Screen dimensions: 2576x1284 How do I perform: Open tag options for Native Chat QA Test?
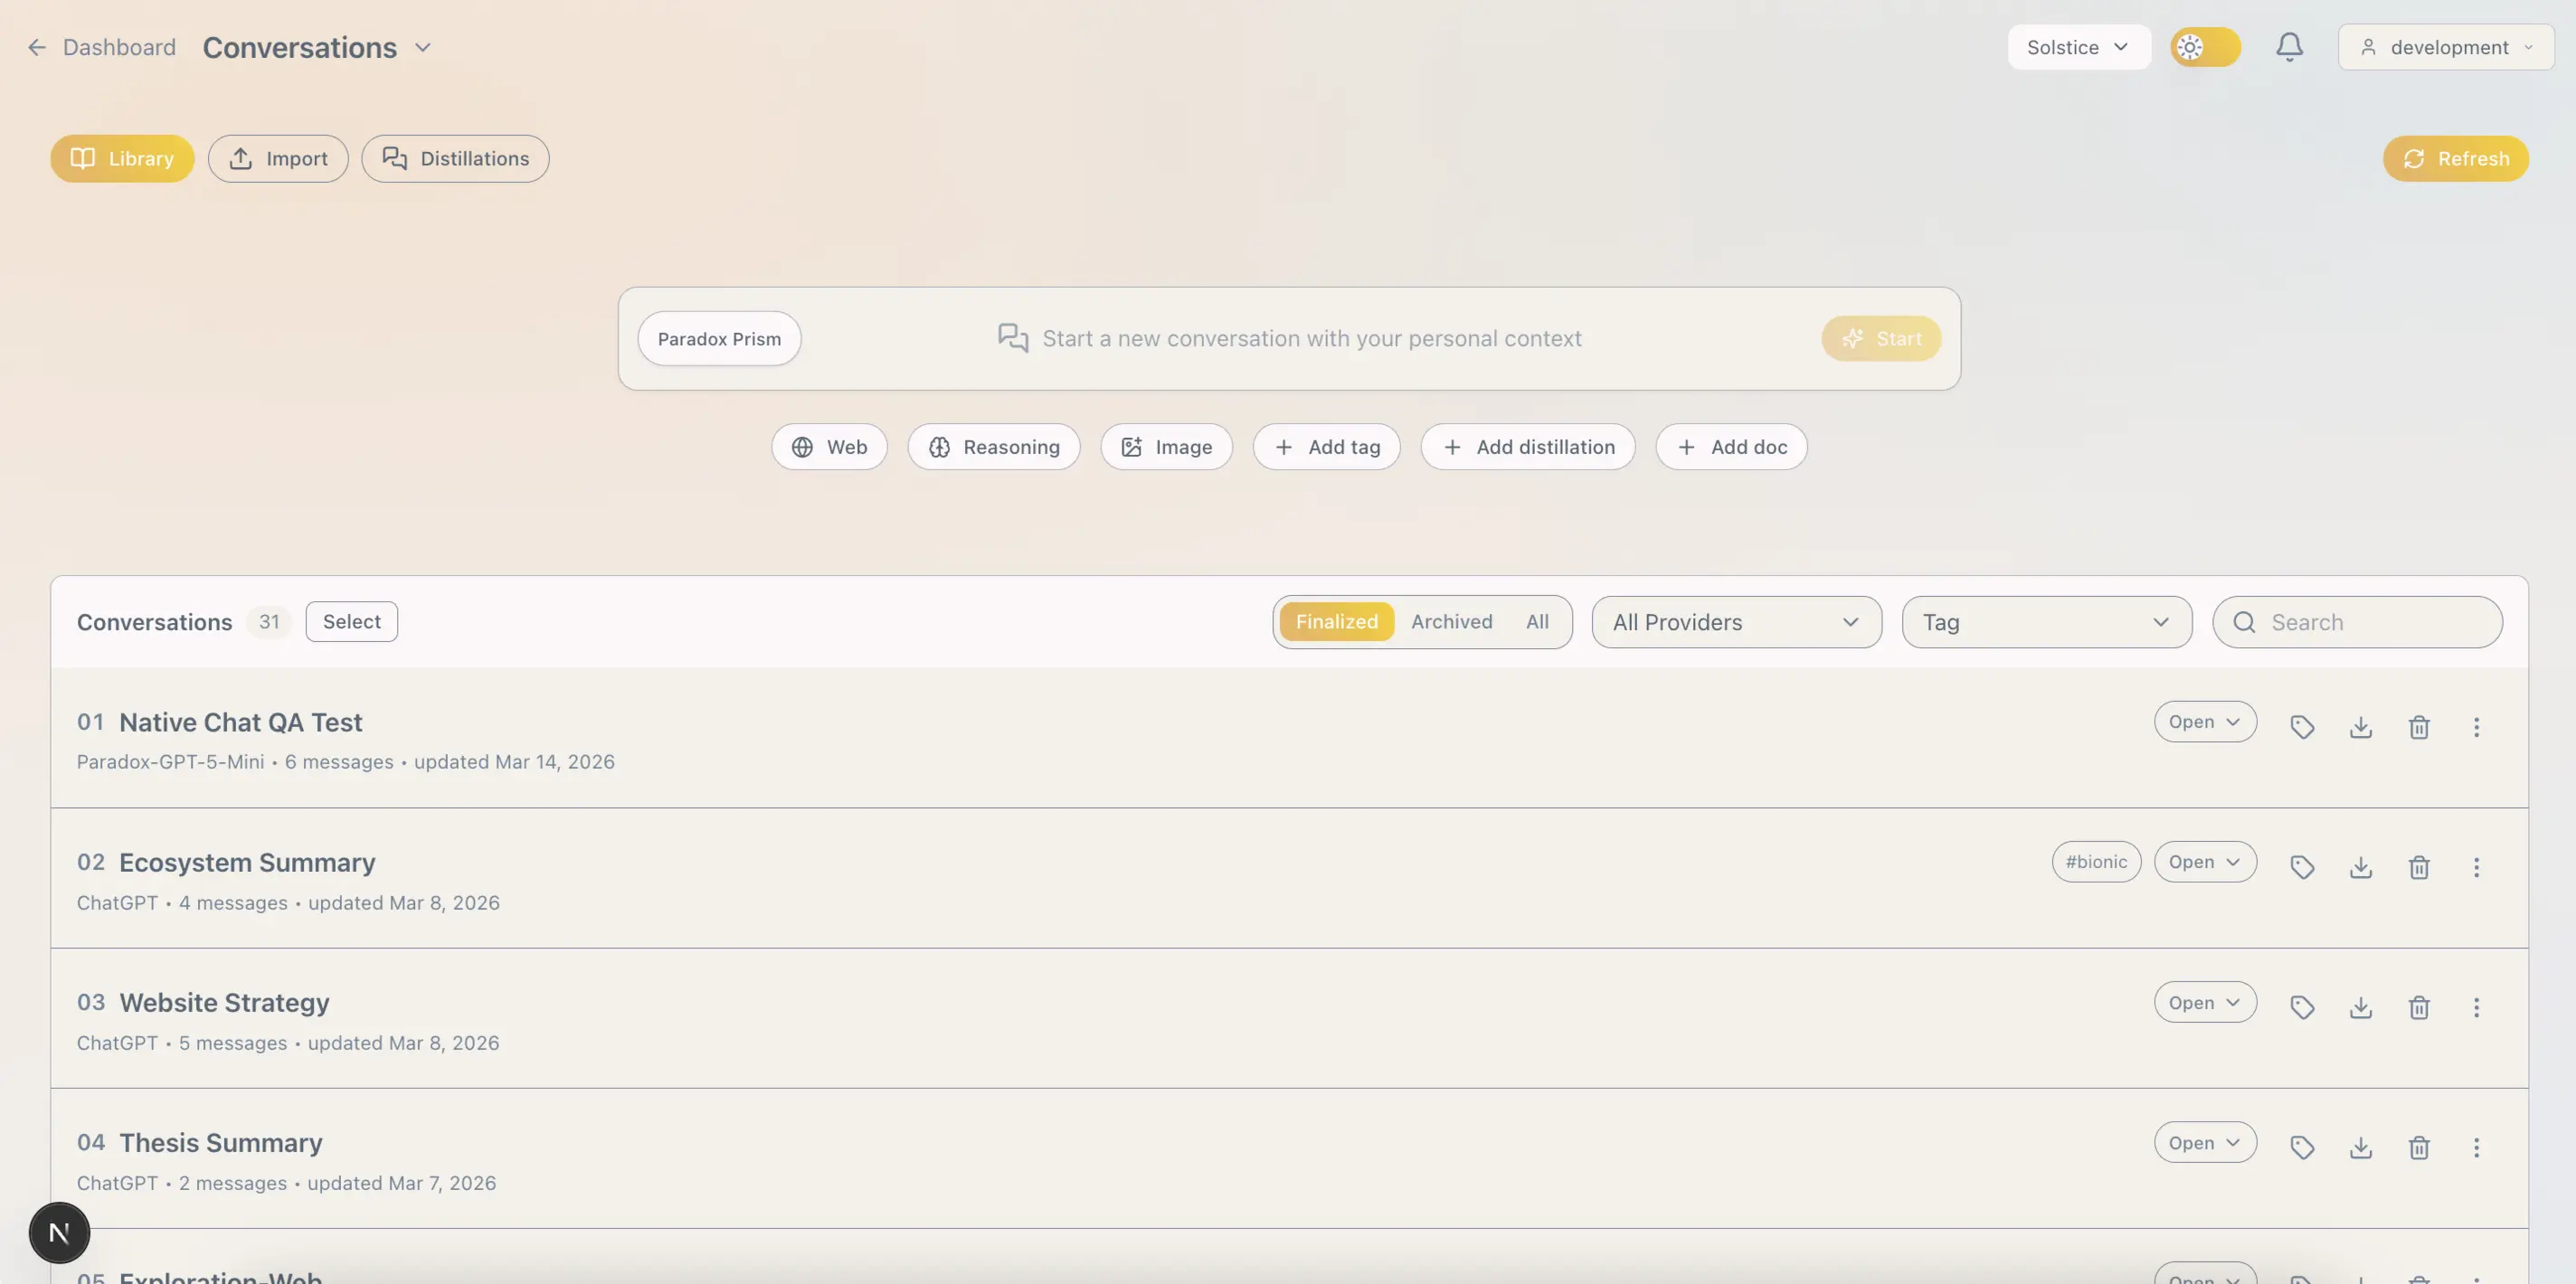(2303, 727)
